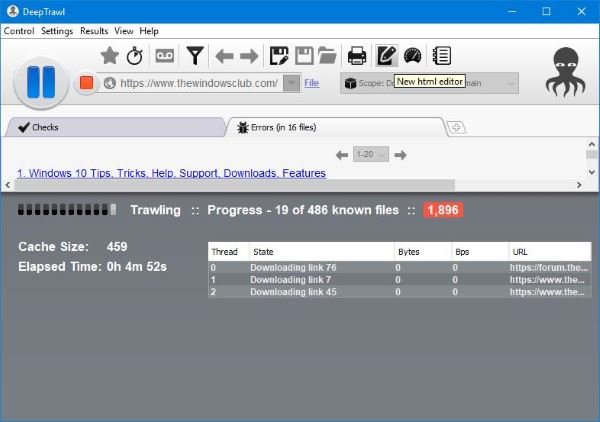The image size is (600, 422).
Task: Stop the trawl with the red square
Action: click(x=86, y=83)
